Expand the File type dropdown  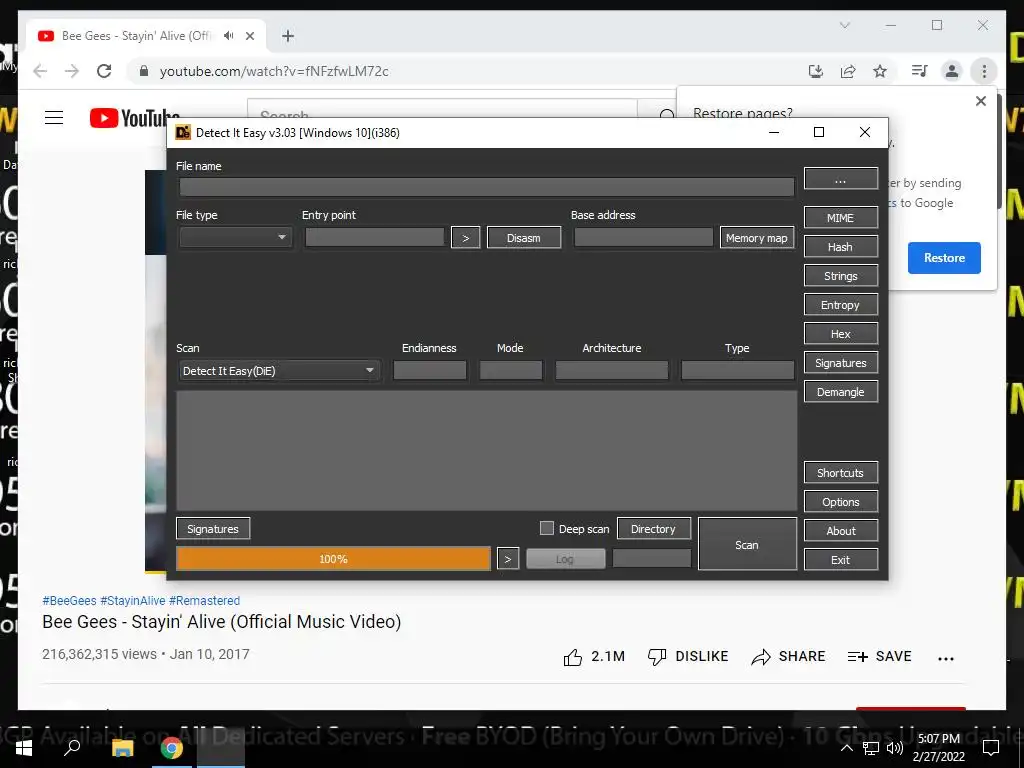236,237
